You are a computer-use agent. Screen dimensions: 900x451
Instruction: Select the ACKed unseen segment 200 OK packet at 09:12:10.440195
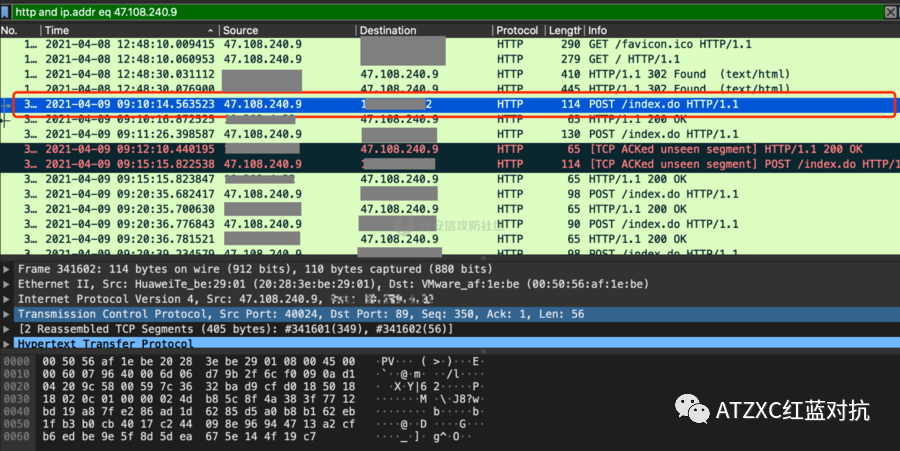[x=450, y=149]
